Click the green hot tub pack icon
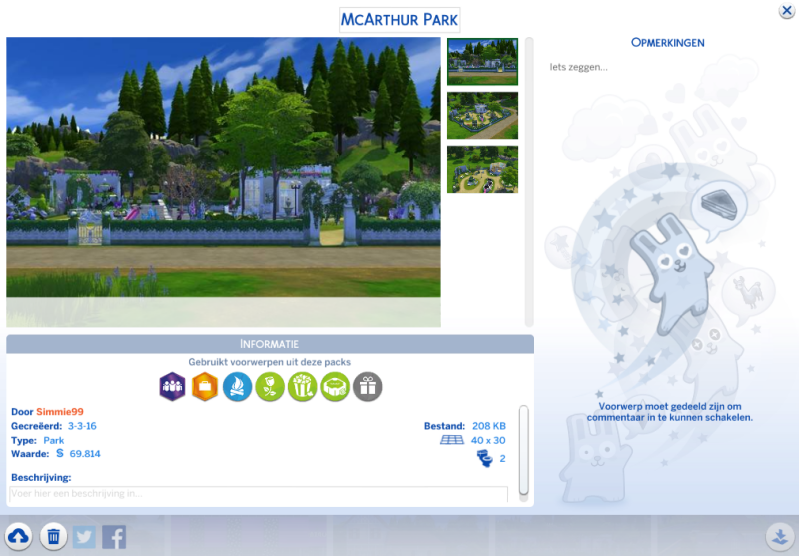 [335, 386]
